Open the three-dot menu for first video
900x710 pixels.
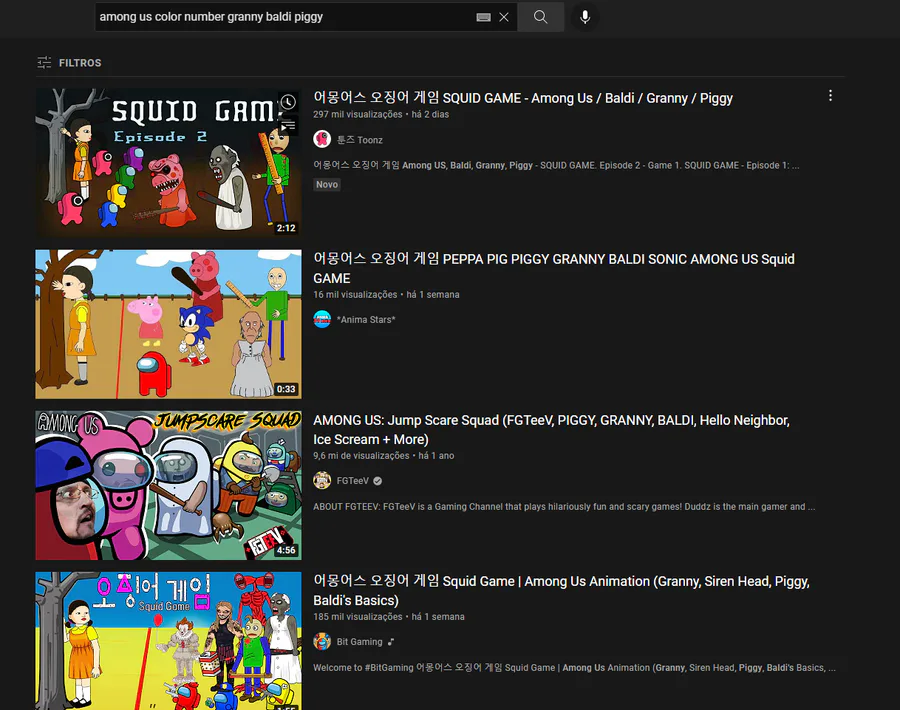coord(830,96)
